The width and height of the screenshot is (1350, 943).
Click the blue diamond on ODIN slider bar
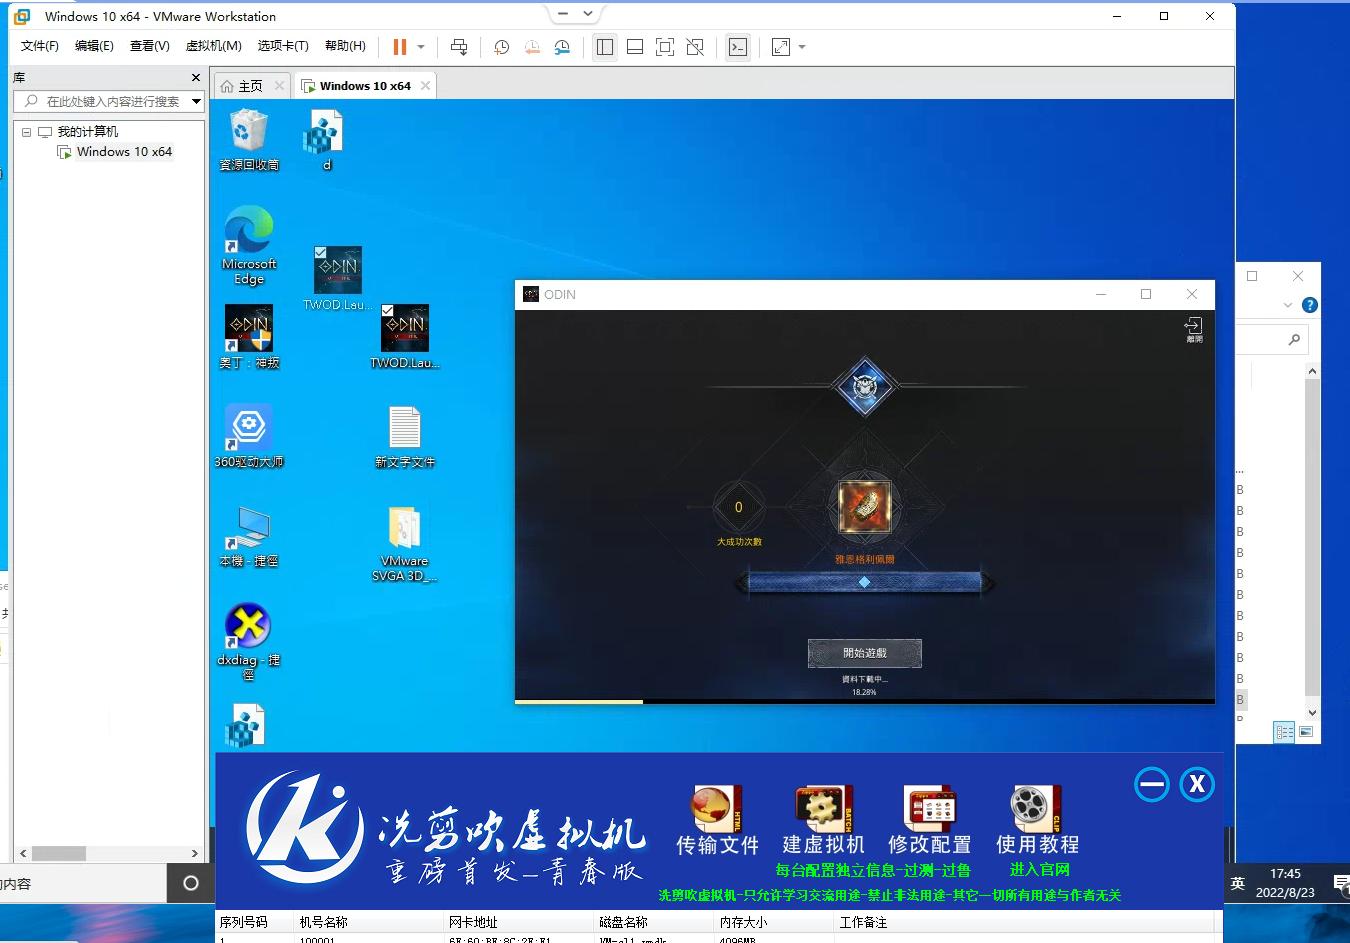865,582
